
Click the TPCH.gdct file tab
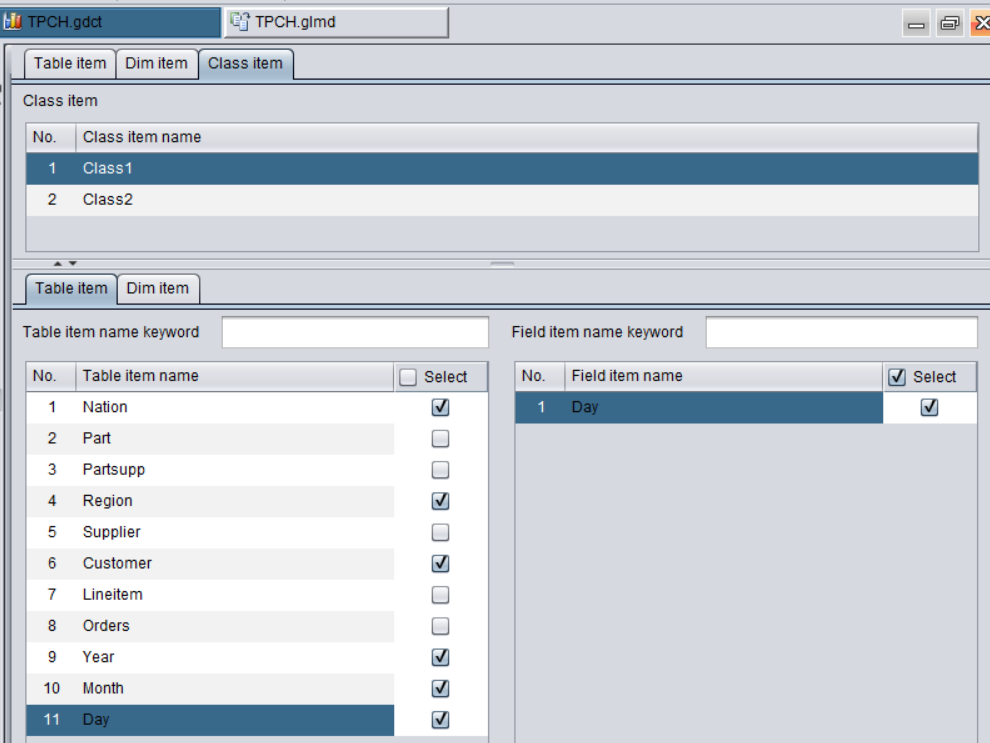coord(110,22)
